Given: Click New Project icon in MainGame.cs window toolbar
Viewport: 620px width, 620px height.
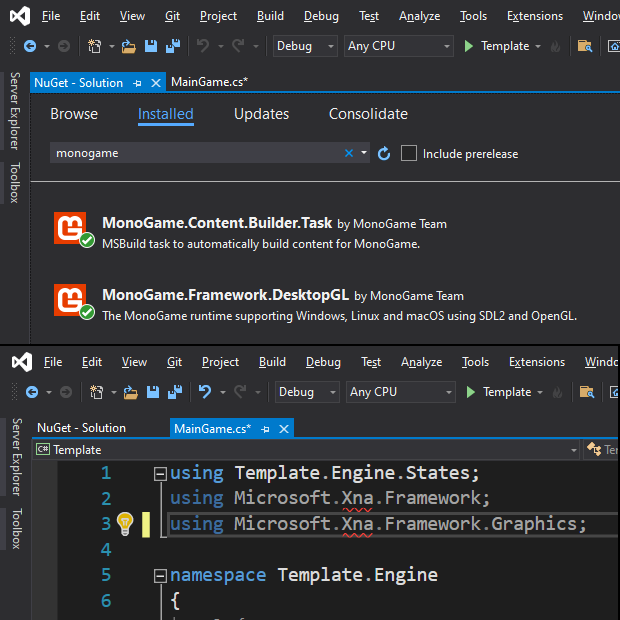Looking at the screenshot, I should pos(96,392).
